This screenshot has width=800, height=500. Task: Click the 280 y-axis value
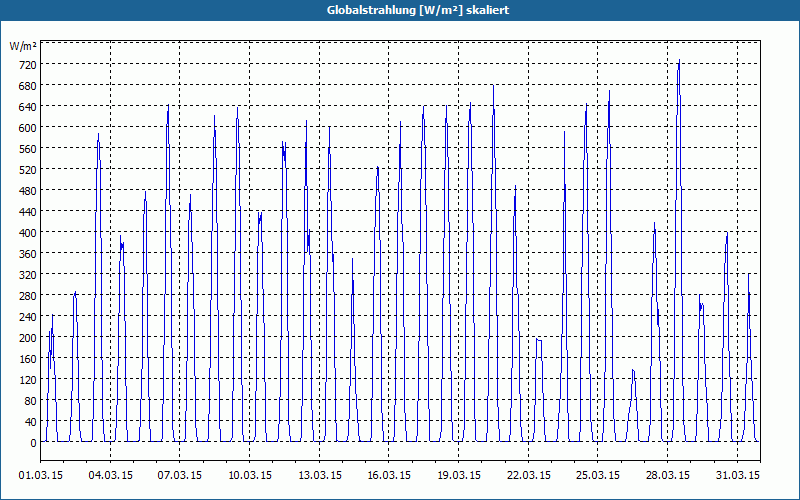tap(28, 295)
